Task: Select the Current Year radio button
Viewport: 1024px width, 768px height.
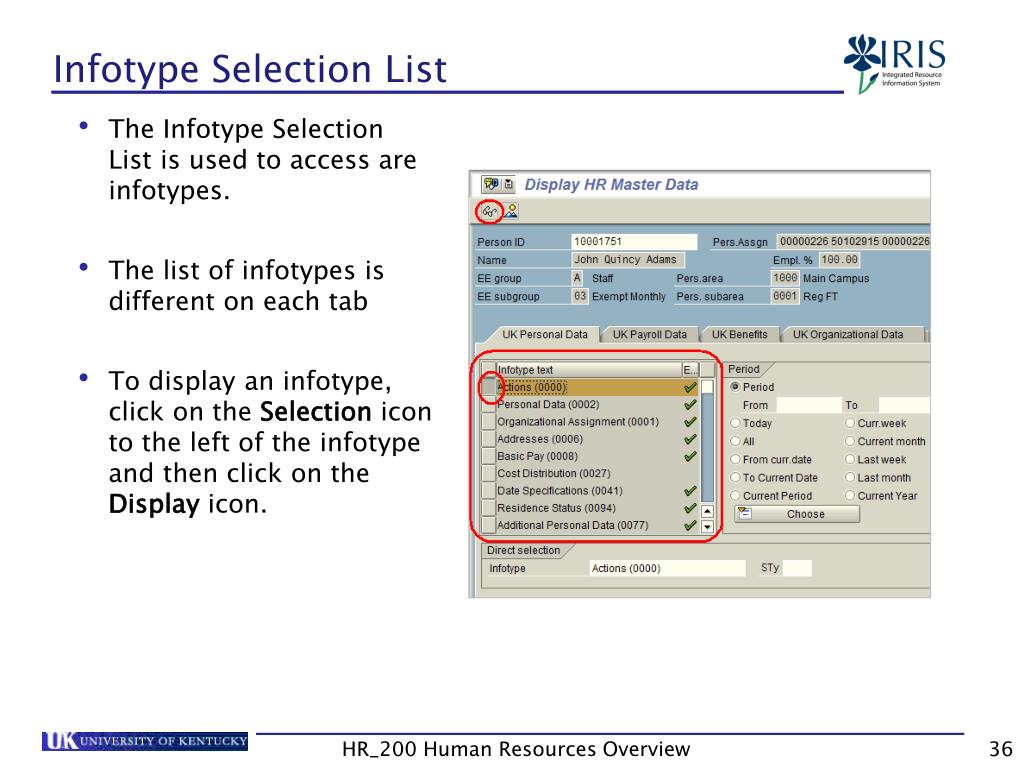Action: tap(850, 496)
